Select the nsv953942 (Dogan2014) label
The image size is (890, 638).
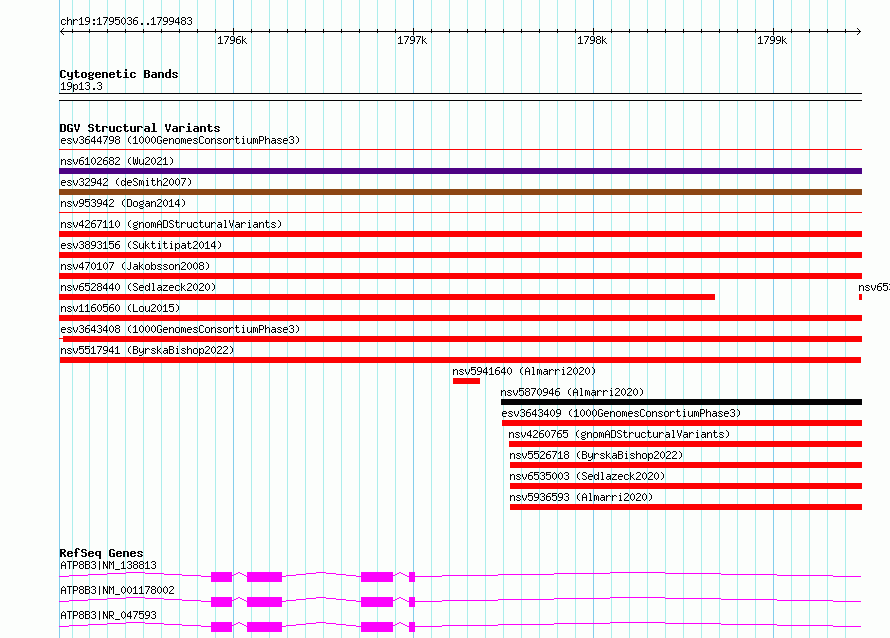123,203
